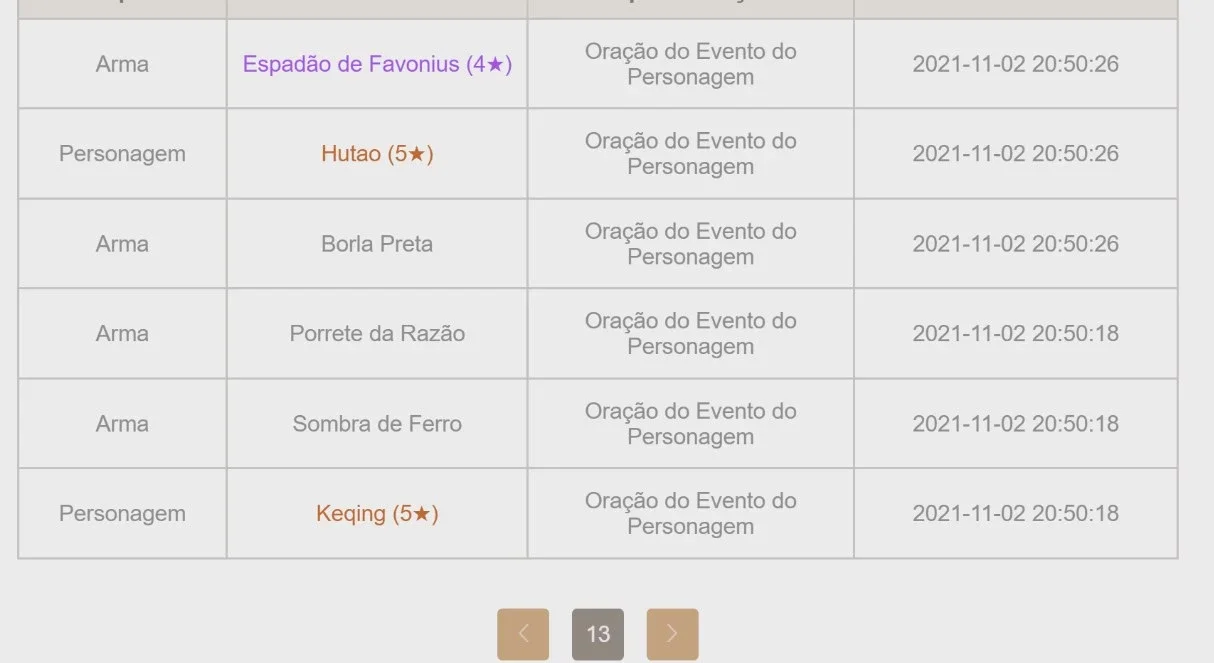Click the Arma type cell for Porrete da Razão
The width and height of the screenshot is (1214, 663).
pos(122,334)
